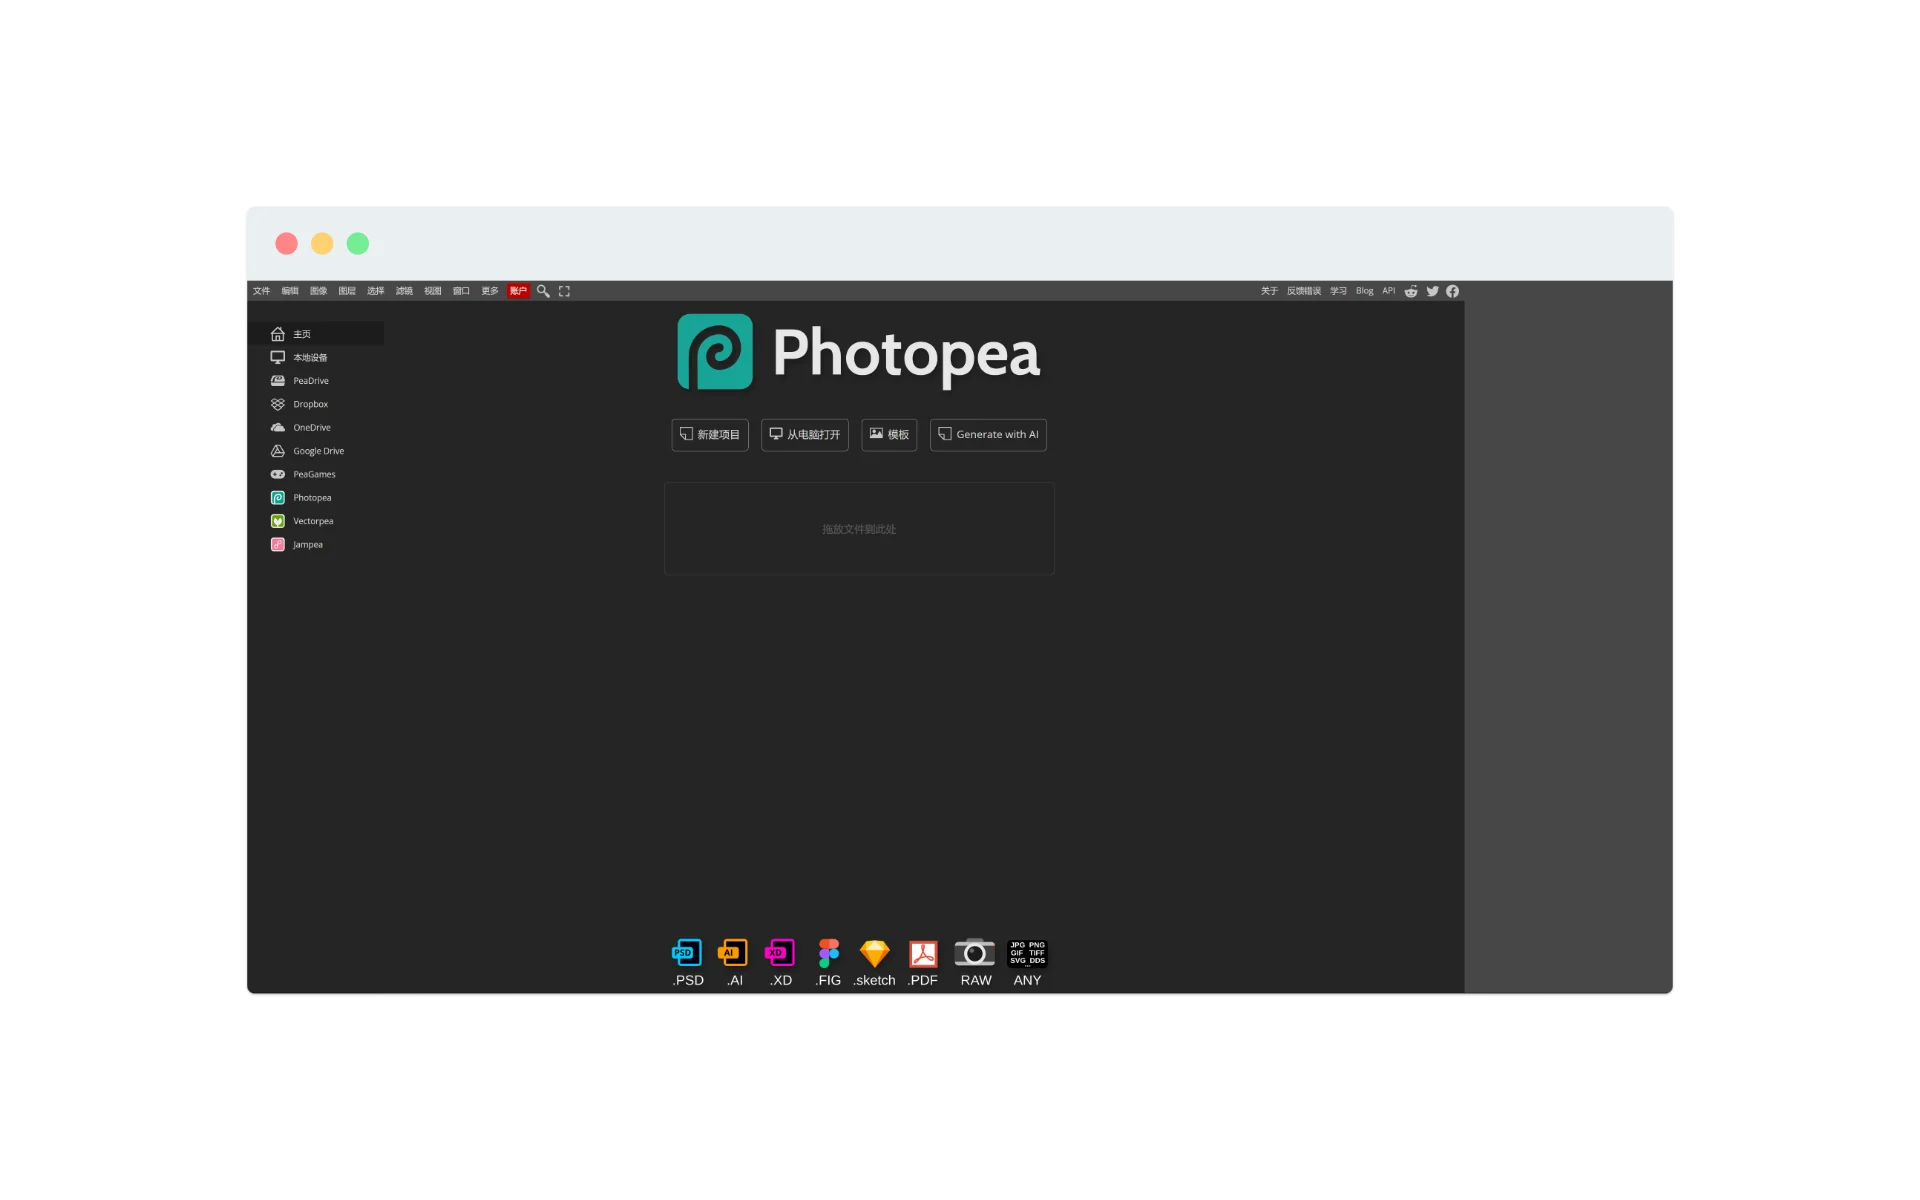This screenshot has width=1920, height=1200.
Task: Select Dropbox in the sidebar
Action: [310, 404]
